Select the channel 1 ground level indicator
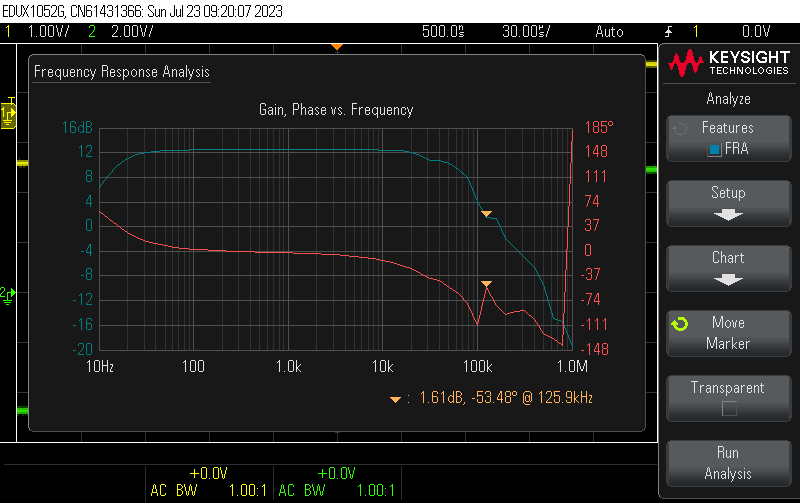Viewport: 800px width, 503px height. [x=8, y=117]
